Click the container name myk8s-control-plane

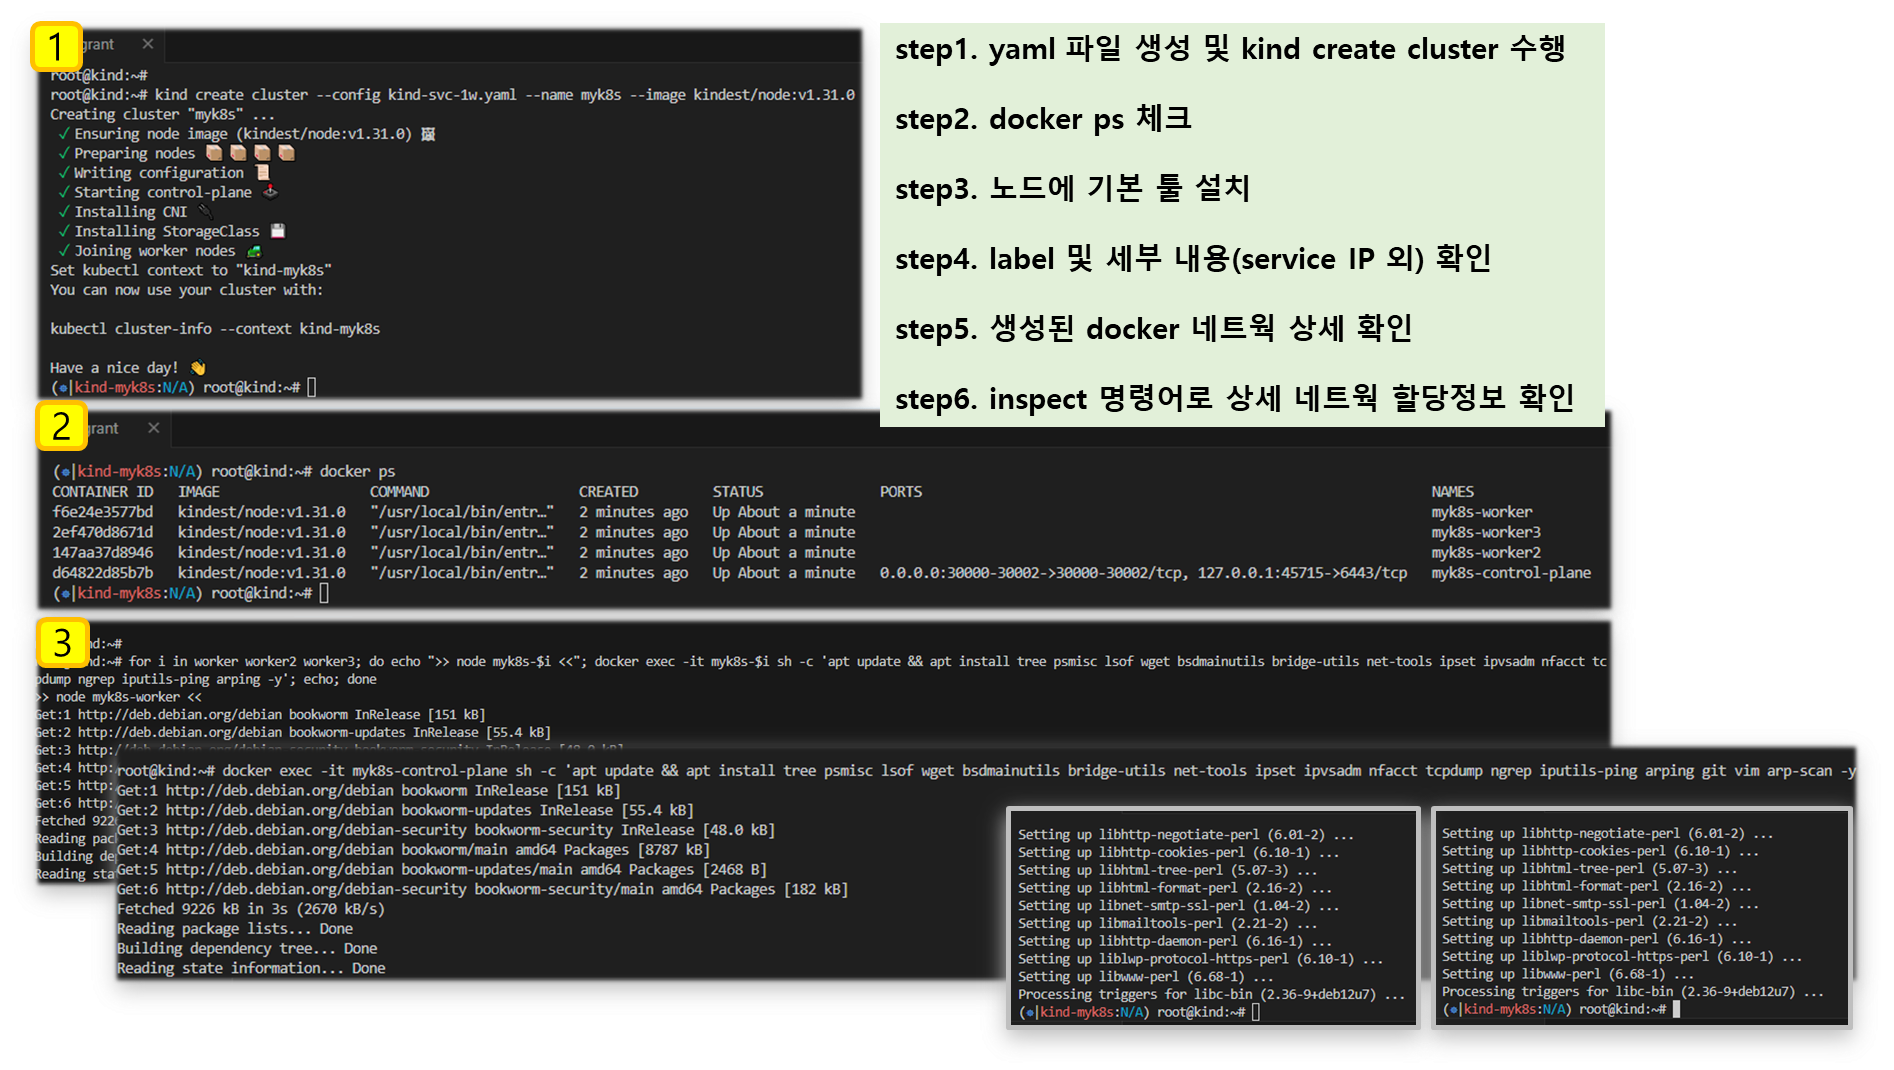pyautogui.click(x=1511, y=573)
